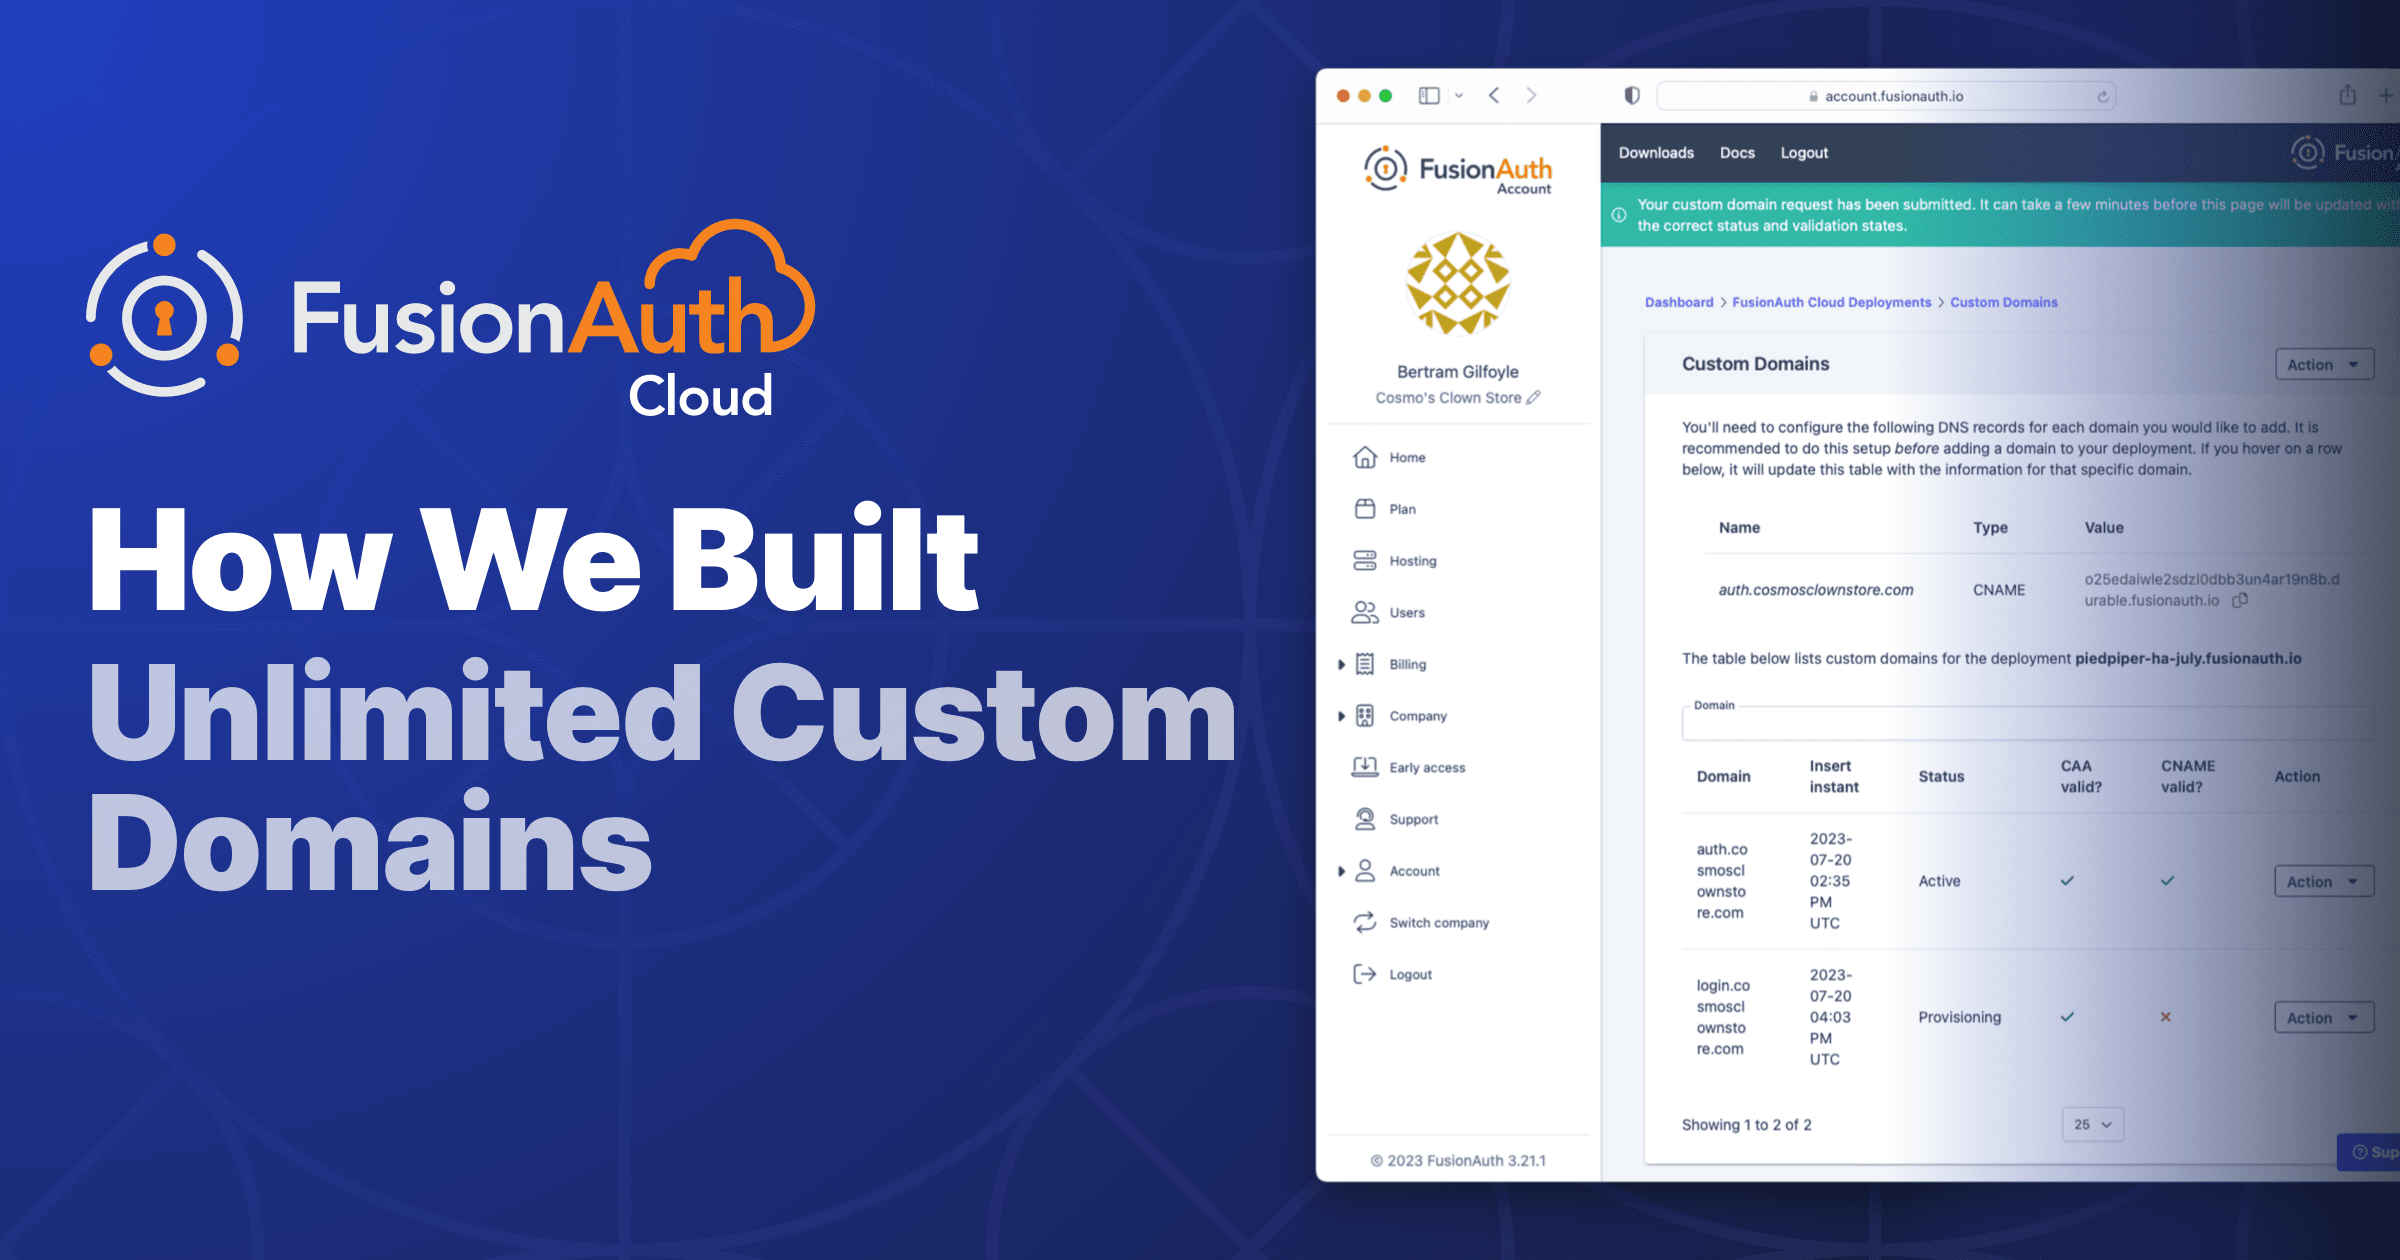The width and height of the screenshot is (2400, 1260).
Task: Click the Account person icon
Action: pyautogui.click(x=1365, y=871)
